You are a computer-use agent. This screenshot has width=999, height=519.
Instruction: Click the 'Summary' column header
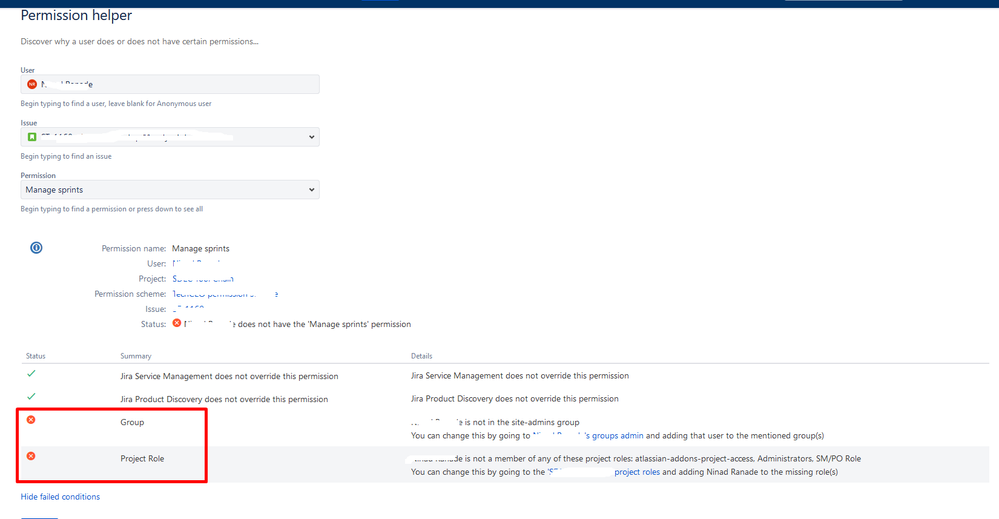tap(136, 356)
